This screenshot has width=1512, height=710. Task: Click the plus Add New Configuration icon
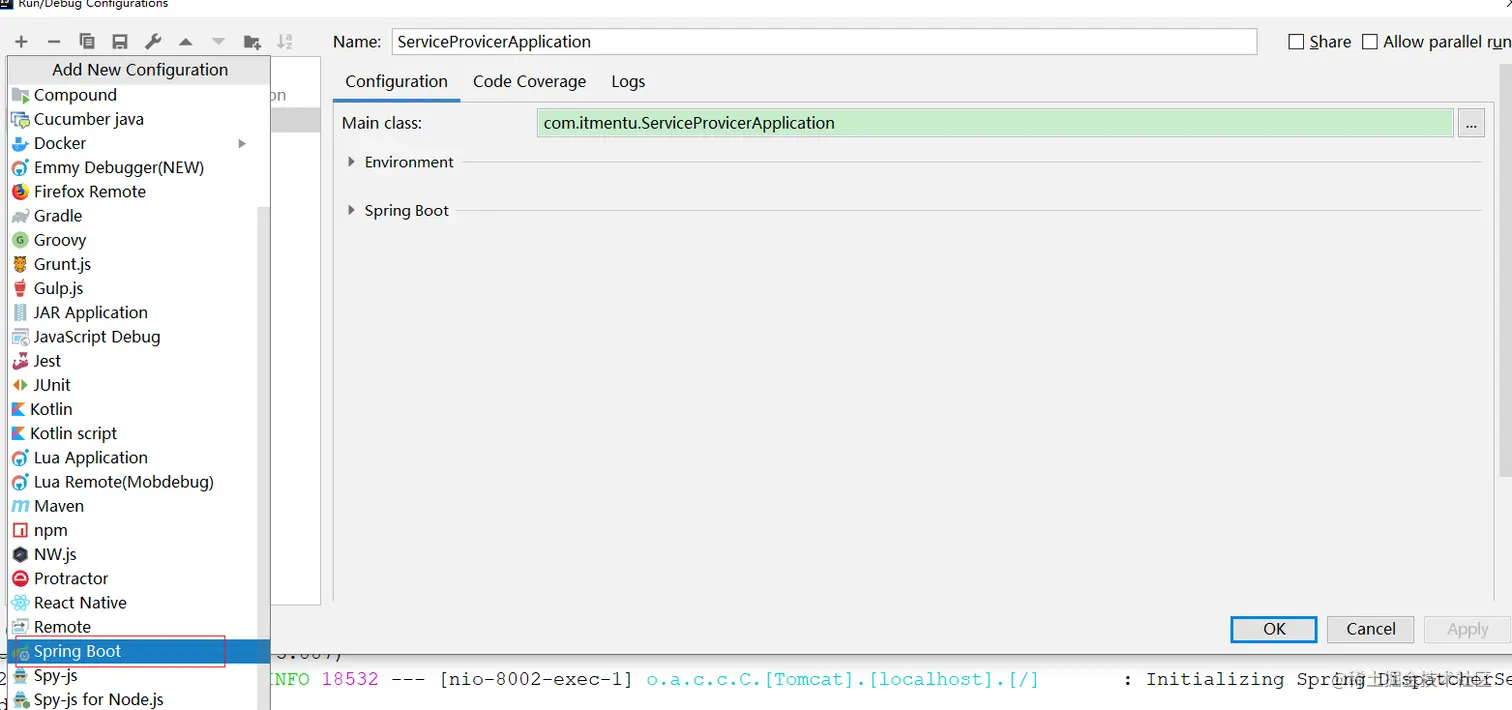(x=21, y=41)
